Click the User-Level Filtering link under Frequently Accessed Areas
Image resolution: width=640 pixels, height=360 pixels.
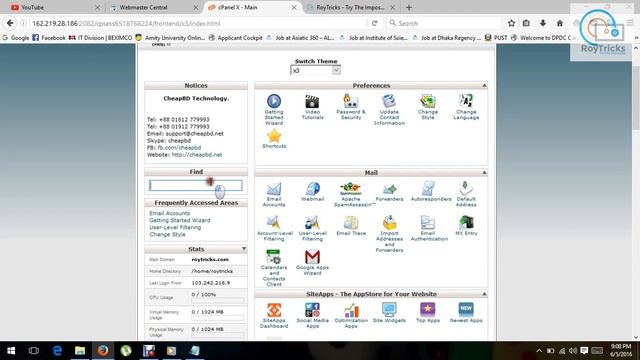tap(175, 227)
